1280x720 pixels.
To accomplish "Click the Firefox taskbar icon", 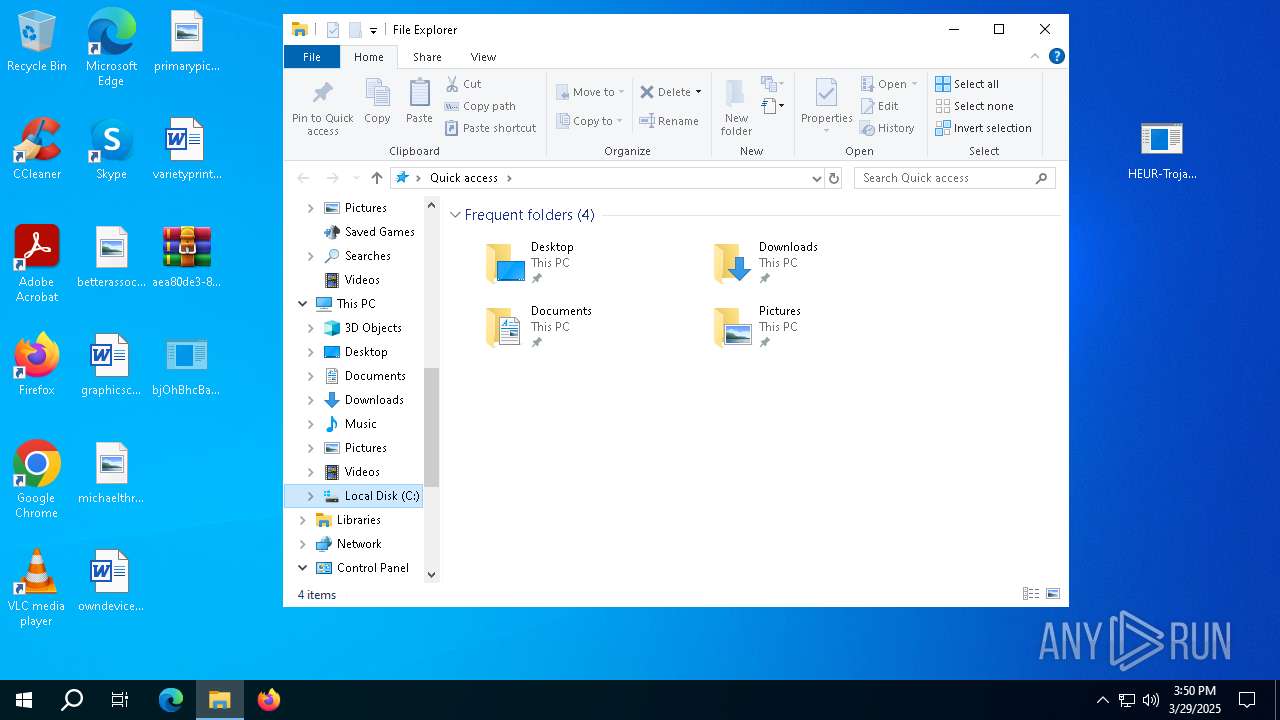I will click(x=268, y=700).
